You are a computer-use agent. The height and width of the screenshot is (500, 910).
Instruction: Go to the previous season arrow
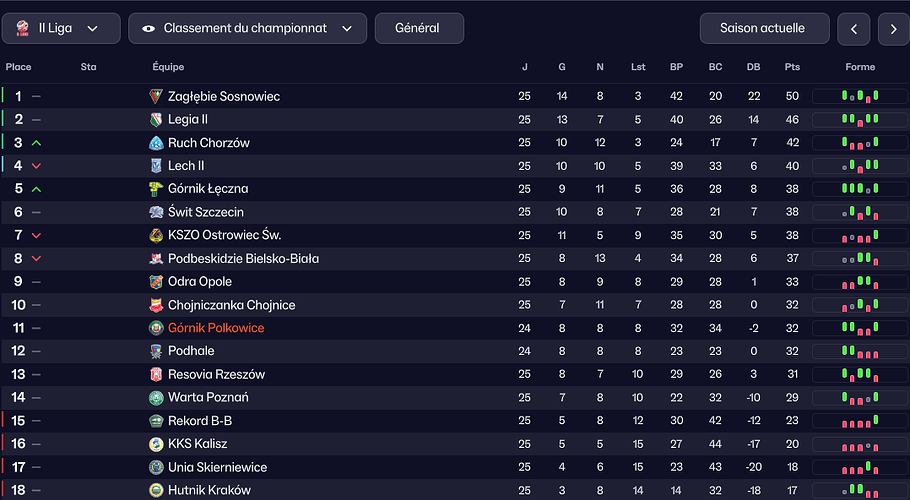coord(853,30)
